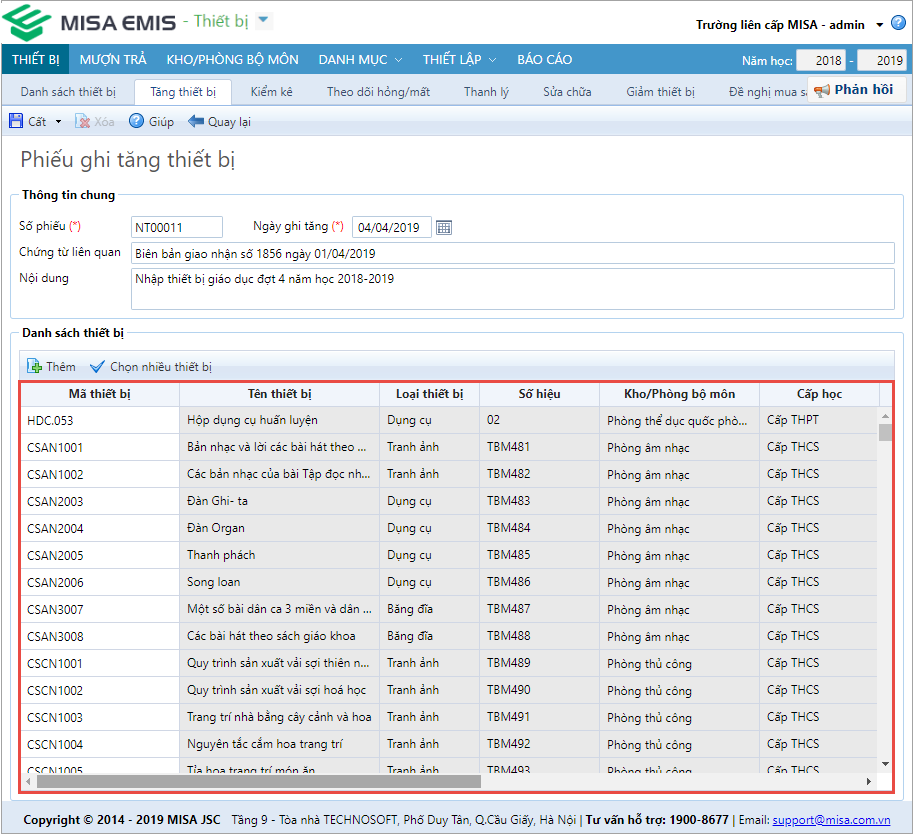Viewport: 913px width, 834px height.
Task: Click the support@misa.com.vn email link
Action: (x=831, y=819)
